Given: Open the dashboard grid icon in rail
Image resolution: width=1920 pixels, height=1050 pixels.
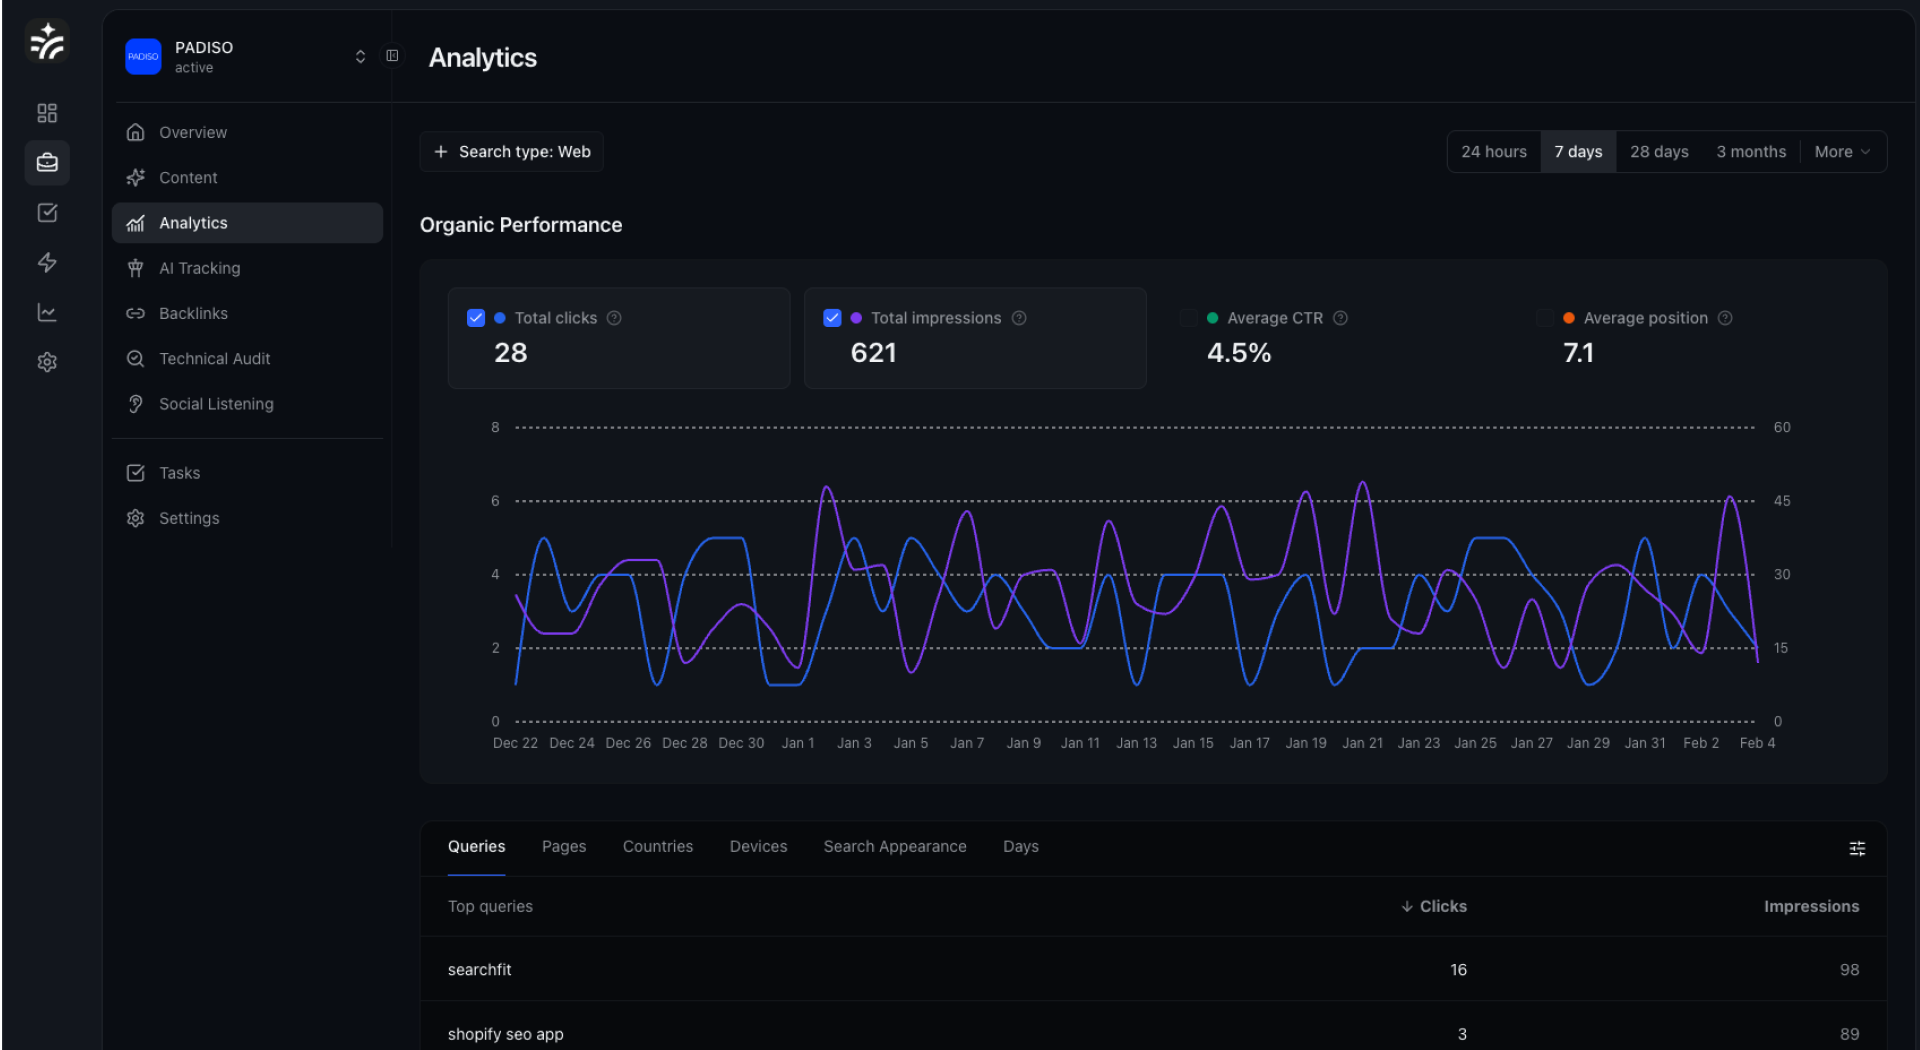Looking at the screenshot, I should tap(47, 113).
